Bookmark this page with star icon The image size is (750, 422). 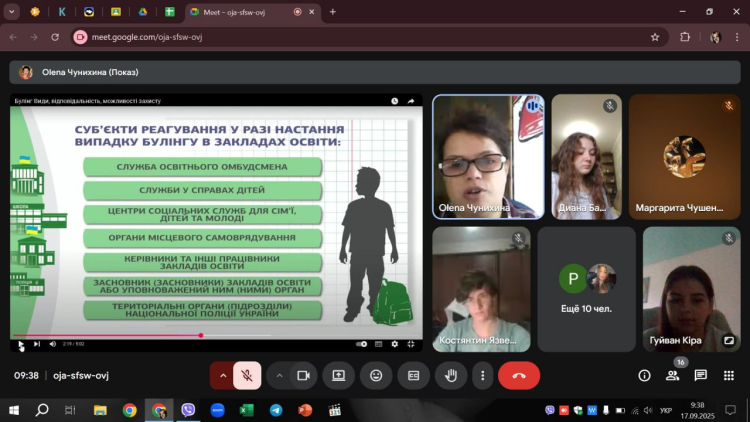click(x=655, y=37)
